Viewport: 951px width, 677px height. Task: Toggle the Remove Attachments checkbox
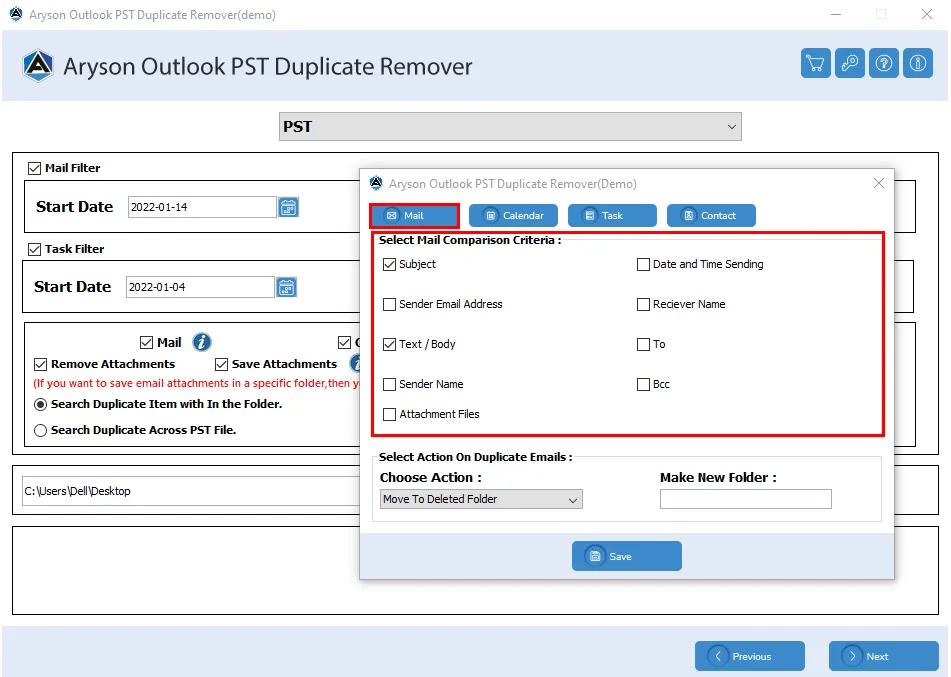pos(41,365)
